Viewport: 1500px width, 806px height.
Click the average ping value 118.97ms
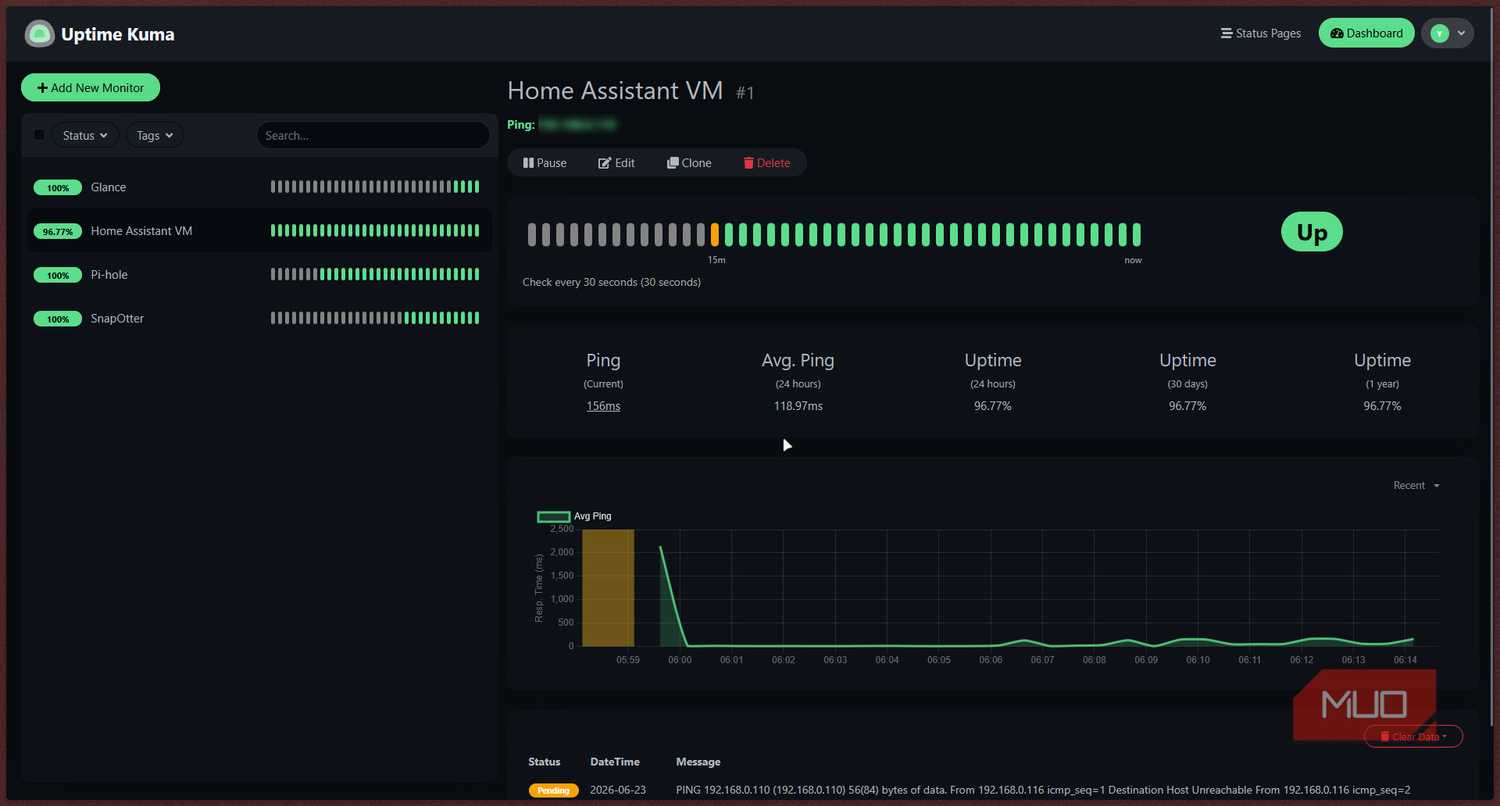click(798, 406)
